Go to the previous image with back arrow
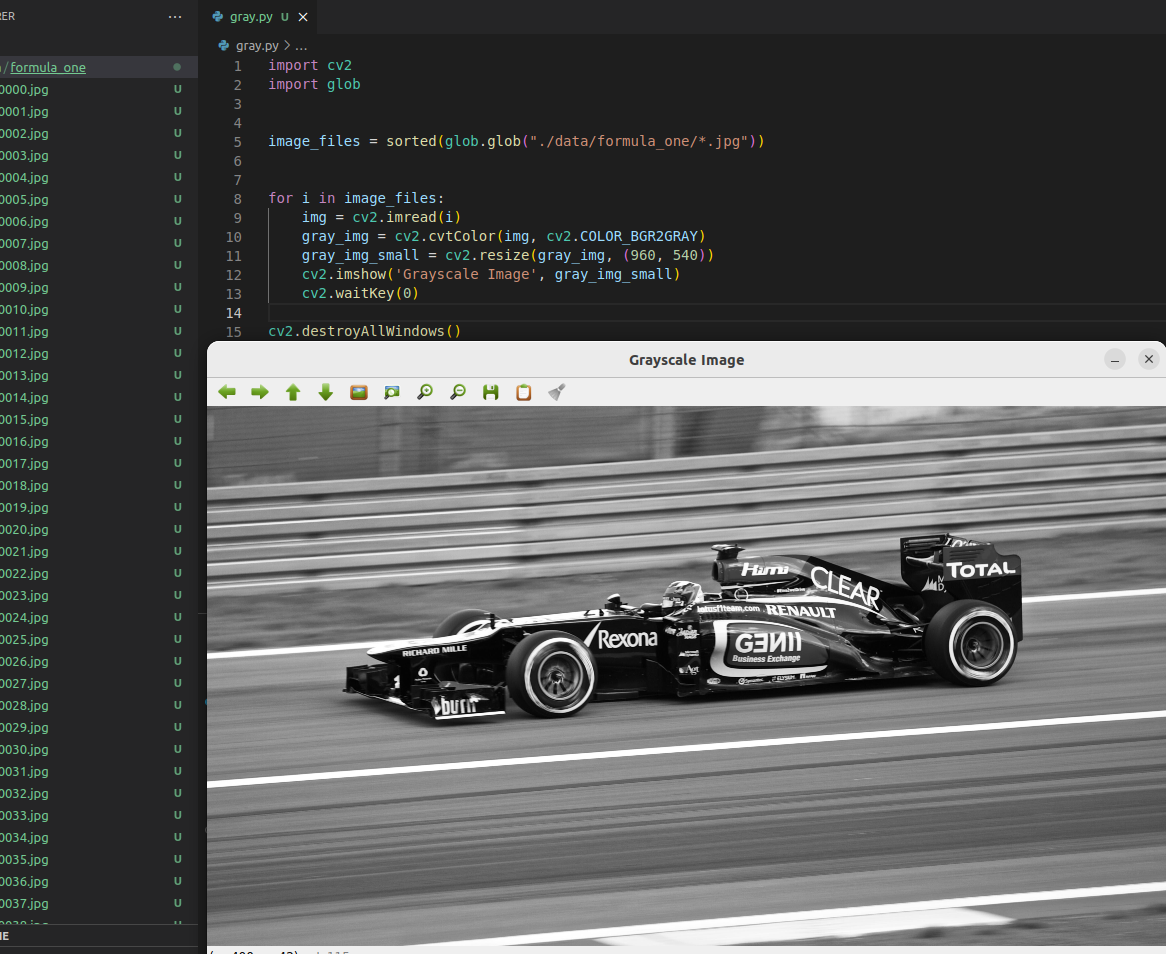Viewport: 1166px width, 954px height. point(226,392)
